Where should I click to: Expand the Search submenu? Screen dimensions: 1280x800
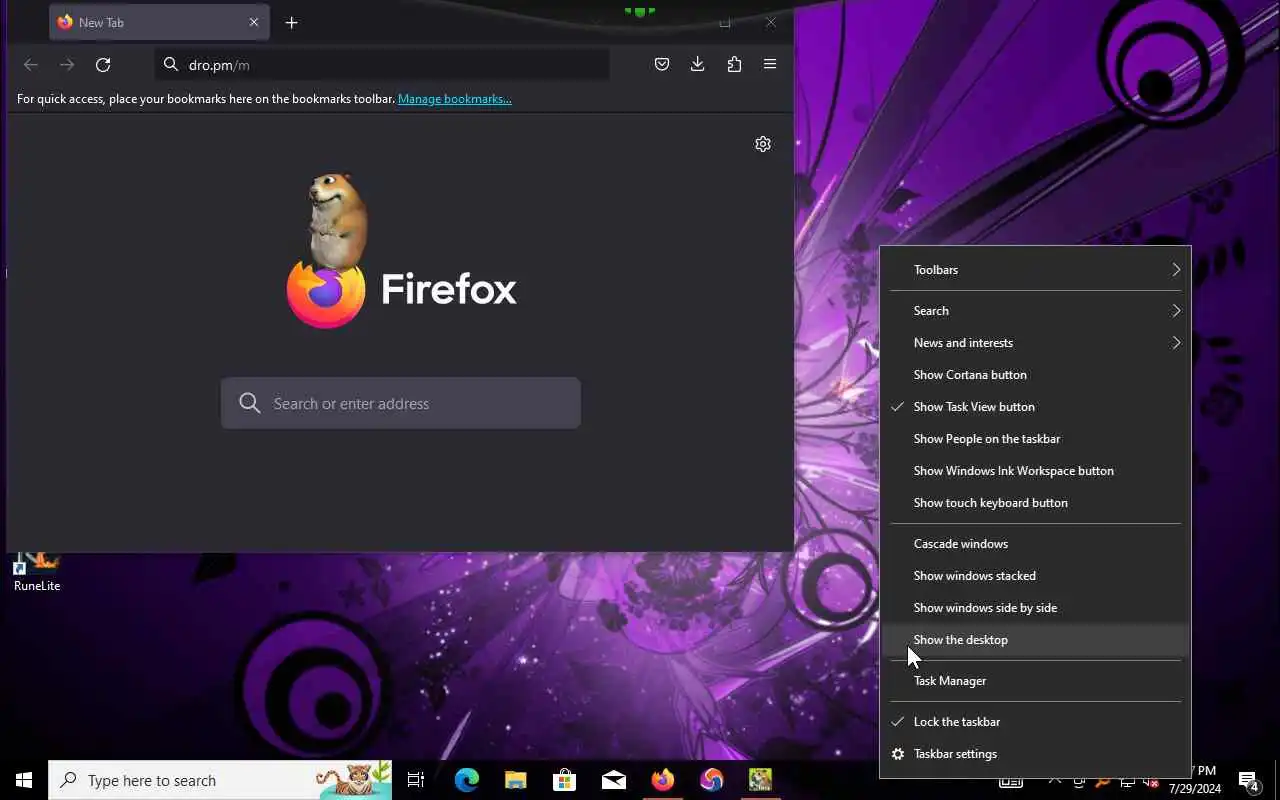point(1036,311)
